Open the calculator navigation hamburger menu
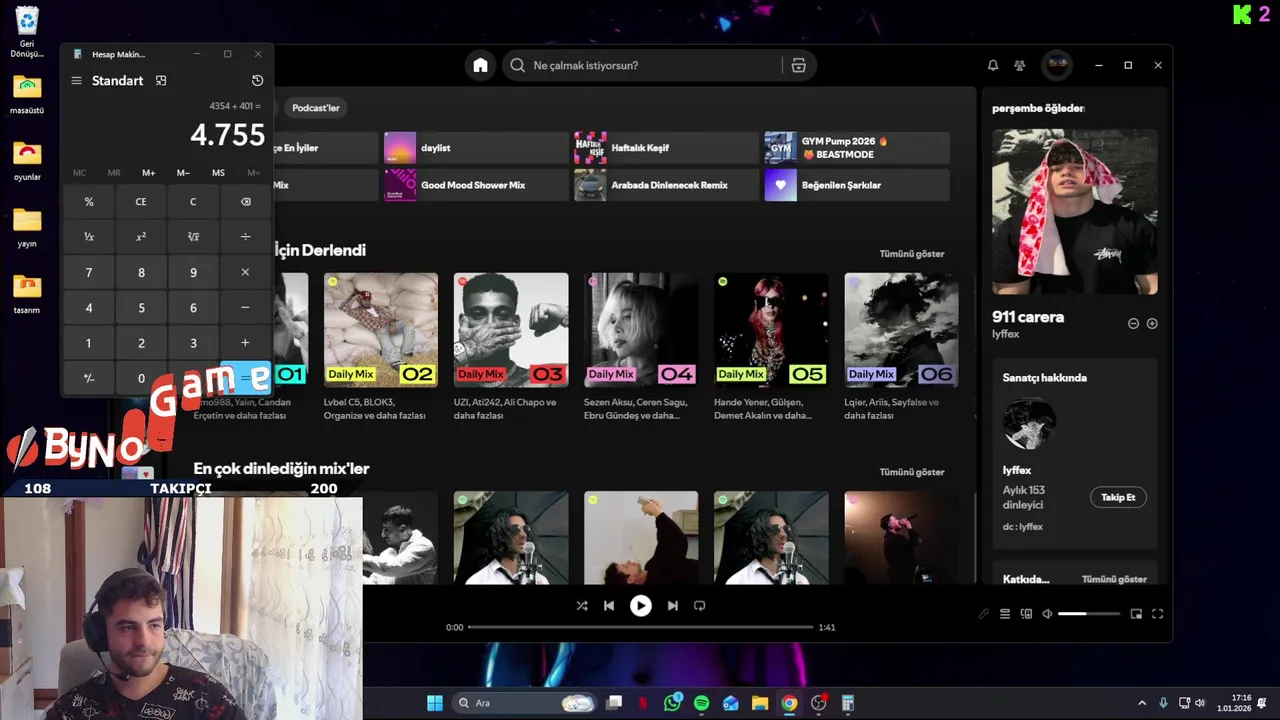Image resolution: width=1280 pixels, height=720 pixels. coord(76,81)
